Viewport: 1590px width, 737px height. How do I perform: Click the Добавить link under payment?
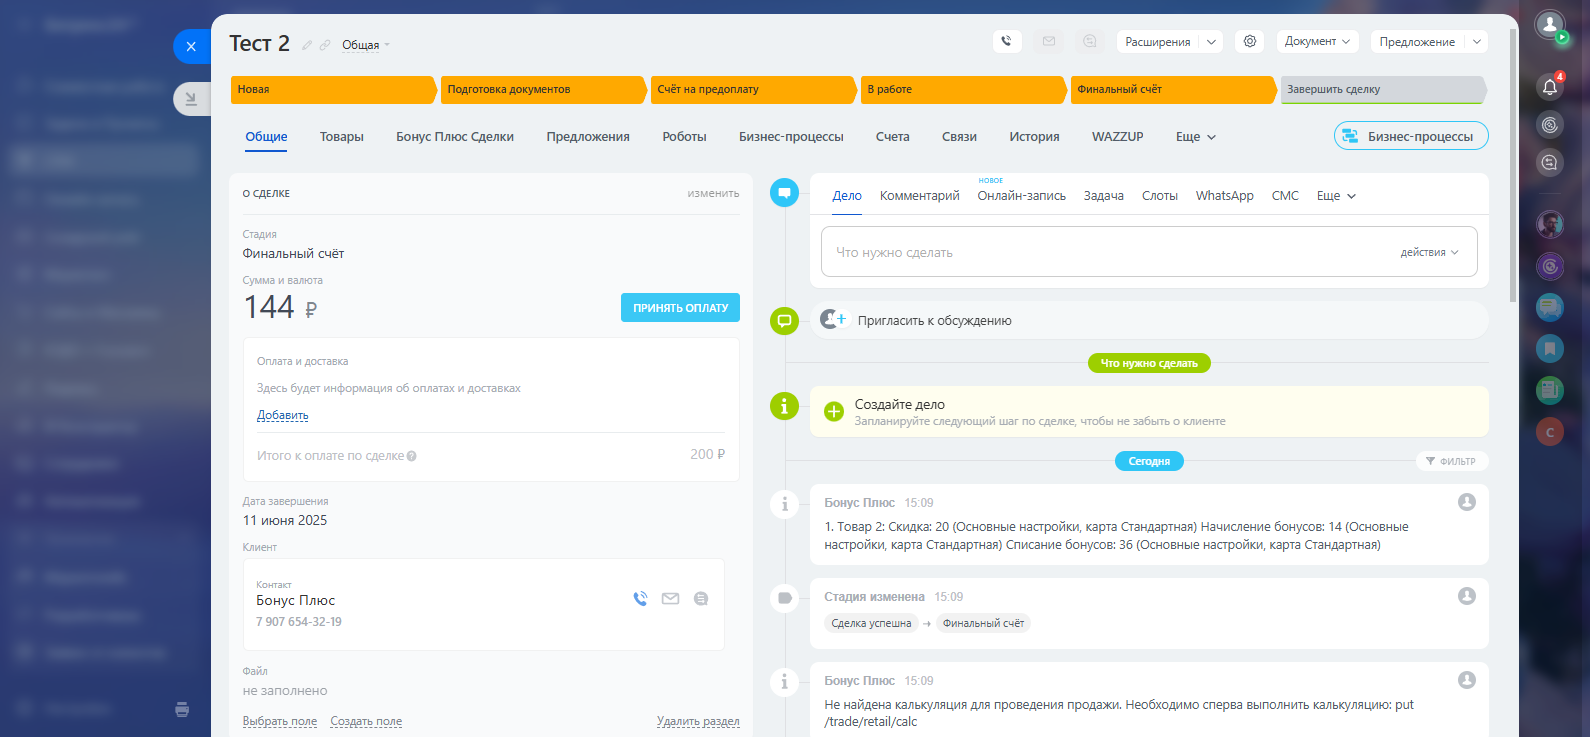pos(282,415)
